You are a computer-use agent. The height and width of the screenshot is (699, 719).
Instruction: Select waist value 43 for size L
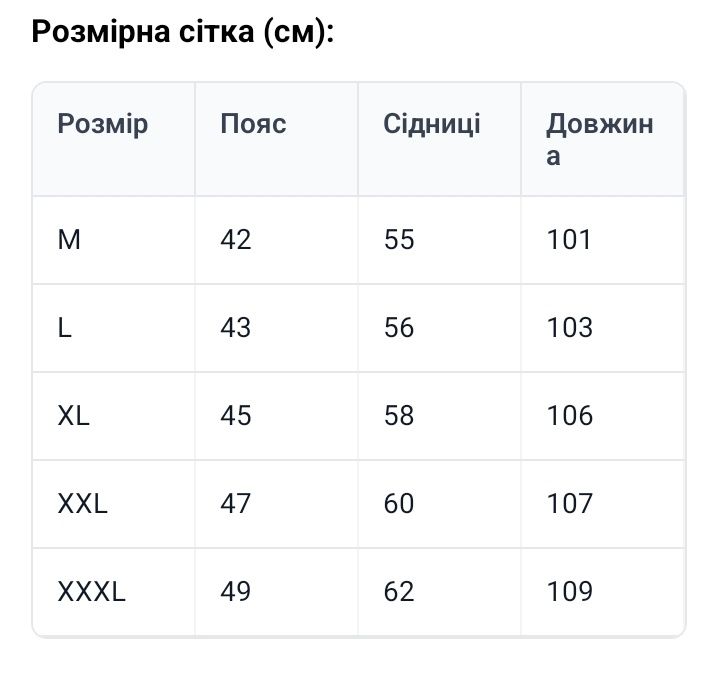click(236, 328)
